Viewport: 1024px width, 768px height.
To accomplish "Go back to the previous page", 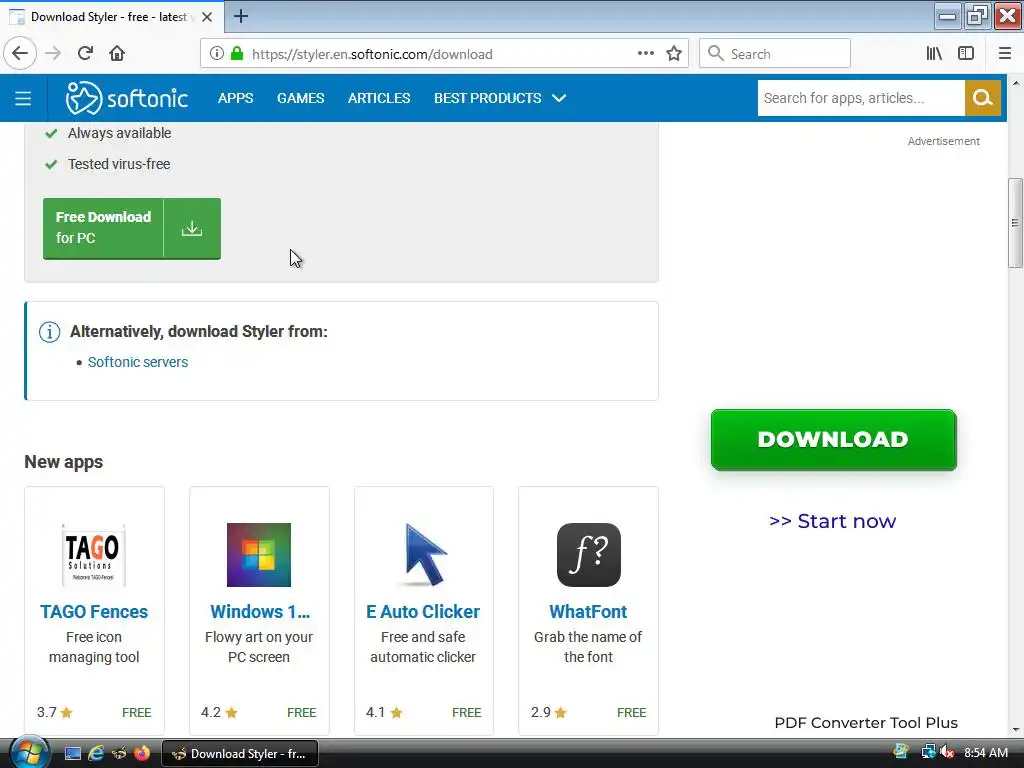I will click(20, 54).
